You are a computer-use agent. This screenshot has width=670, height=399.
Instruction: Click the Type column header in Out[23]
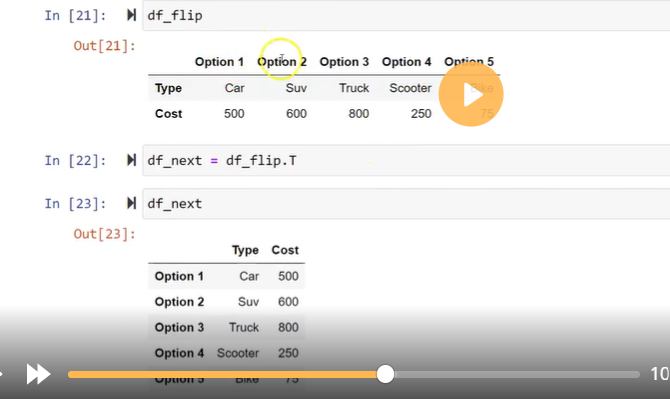tap(245, 250)
